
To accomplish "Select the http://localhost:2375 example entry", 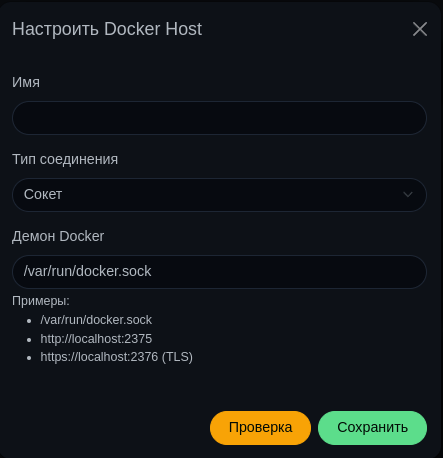I will click(96, 339).
